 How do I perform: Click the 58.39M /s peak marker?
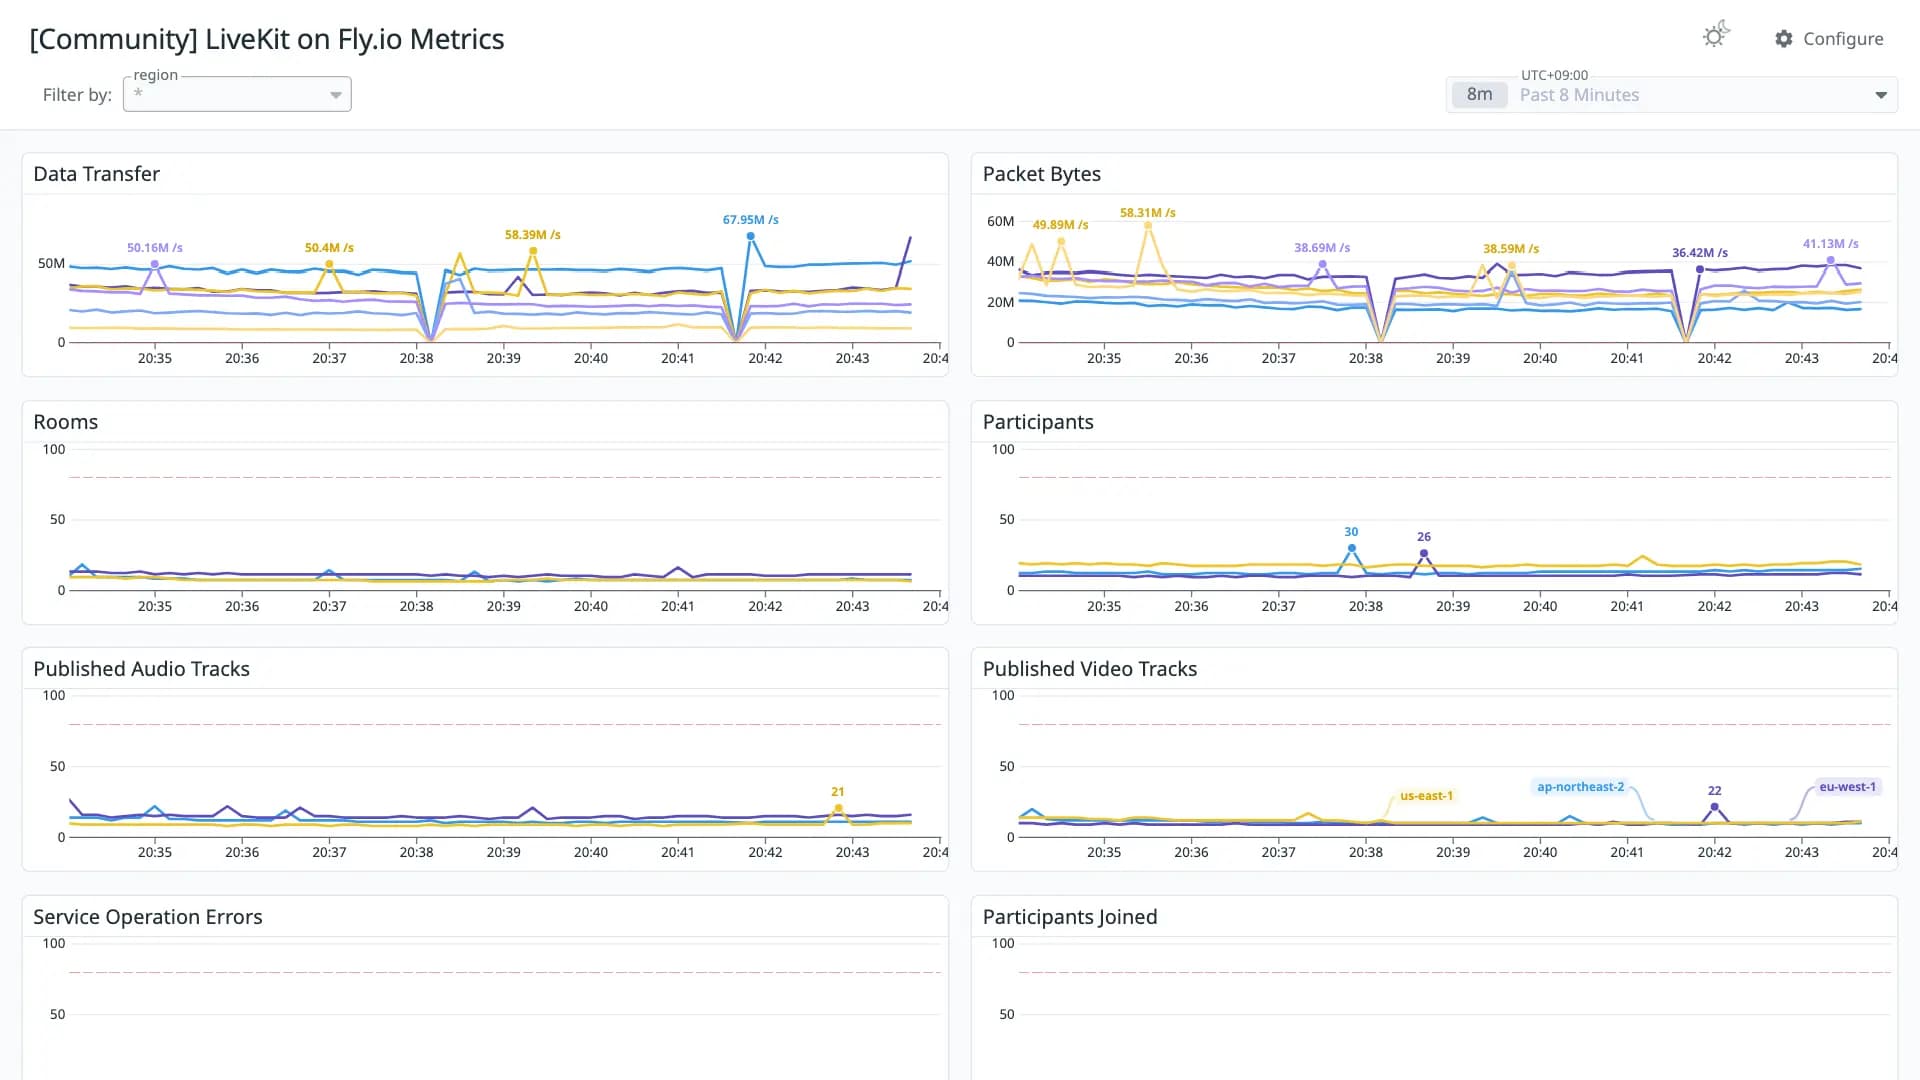coord(533,251)
